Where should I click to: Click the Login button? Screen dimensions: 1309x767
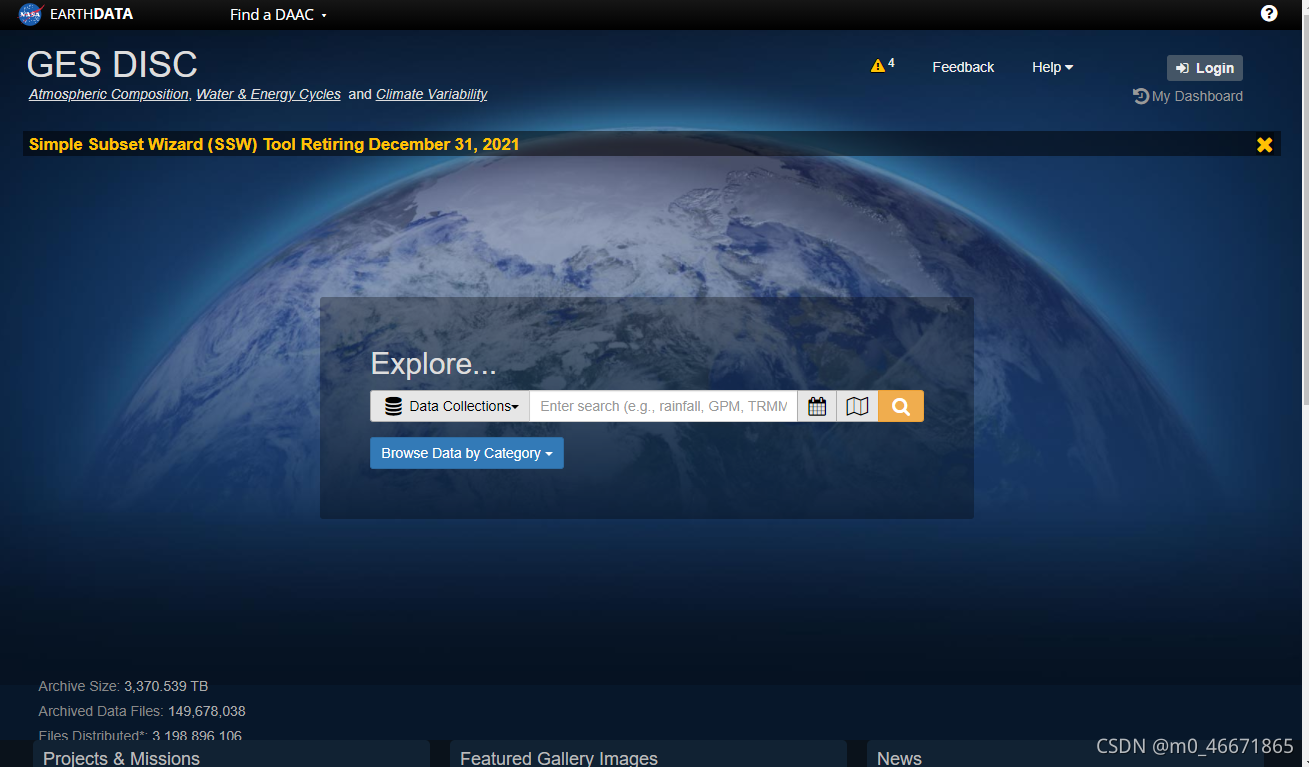coord(1205,68)
